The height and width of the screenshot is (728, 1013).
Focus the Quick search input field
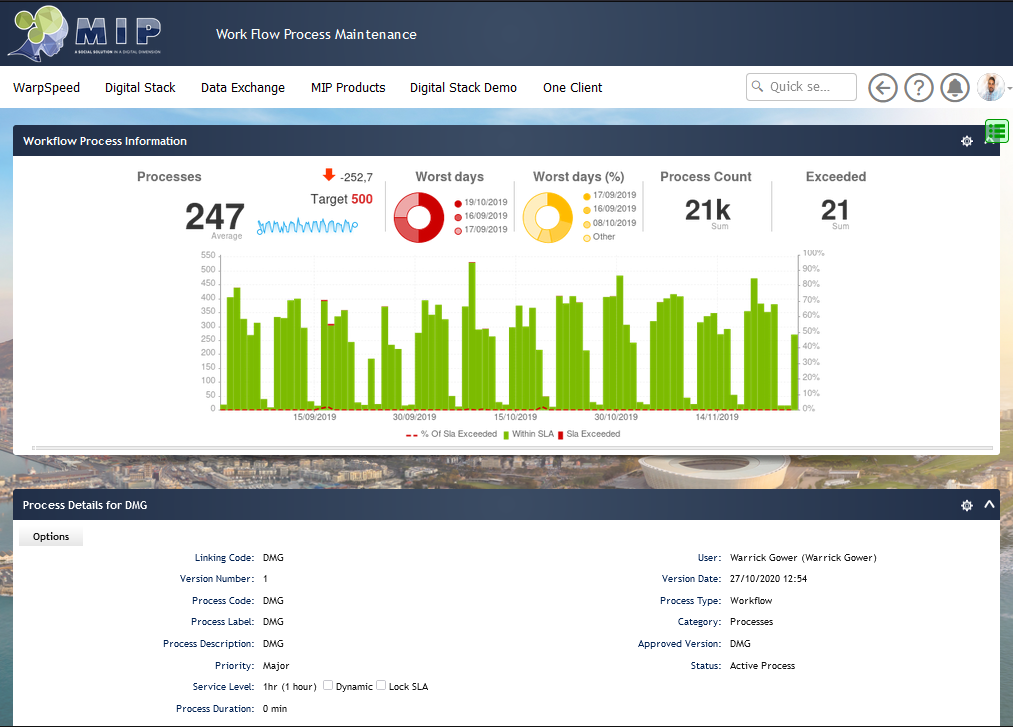(x=810, y=87)
